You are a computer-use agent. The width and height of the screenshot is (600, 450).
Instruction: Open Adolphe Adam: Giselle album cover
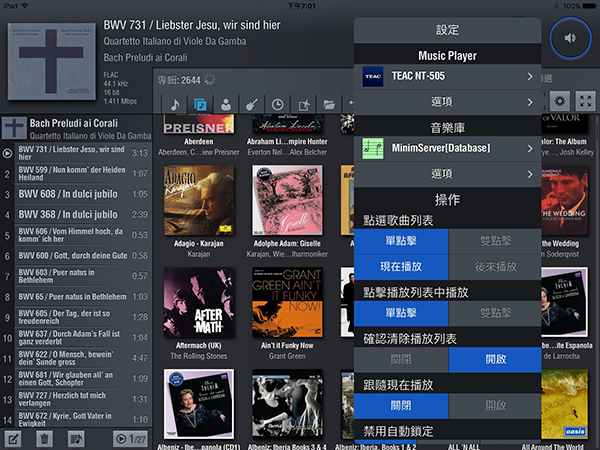[x=287, y=200]
